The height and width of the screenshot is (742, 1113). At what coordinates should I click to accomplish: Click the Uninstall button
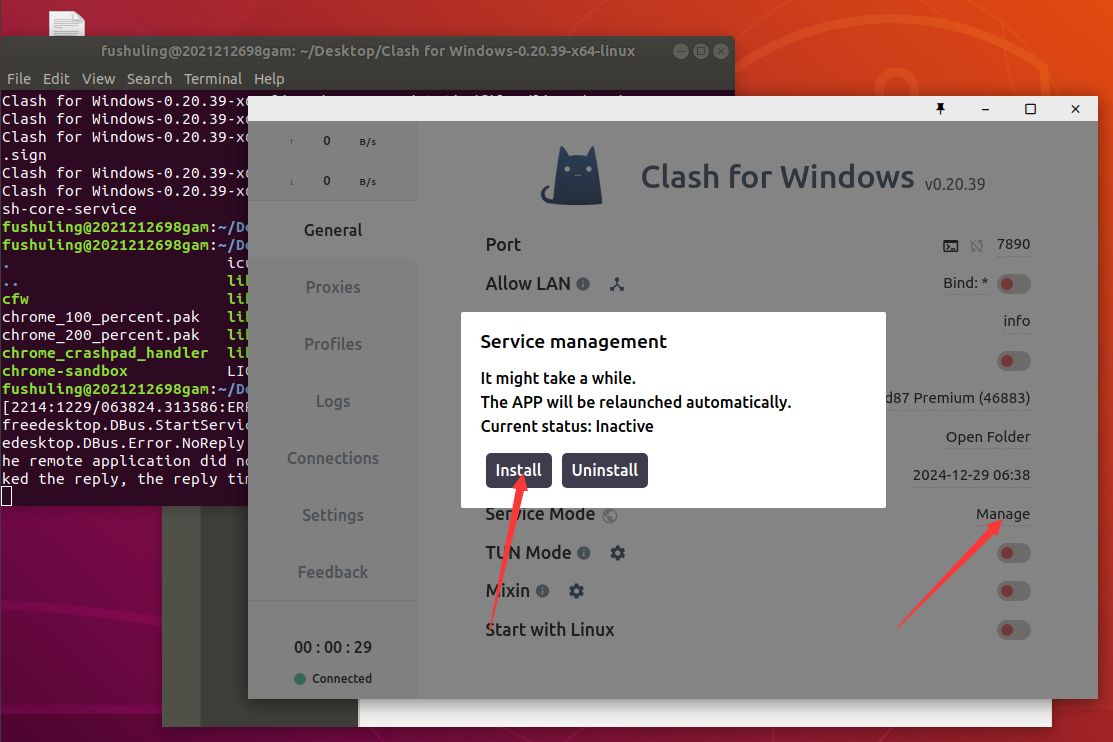[604, 470]
